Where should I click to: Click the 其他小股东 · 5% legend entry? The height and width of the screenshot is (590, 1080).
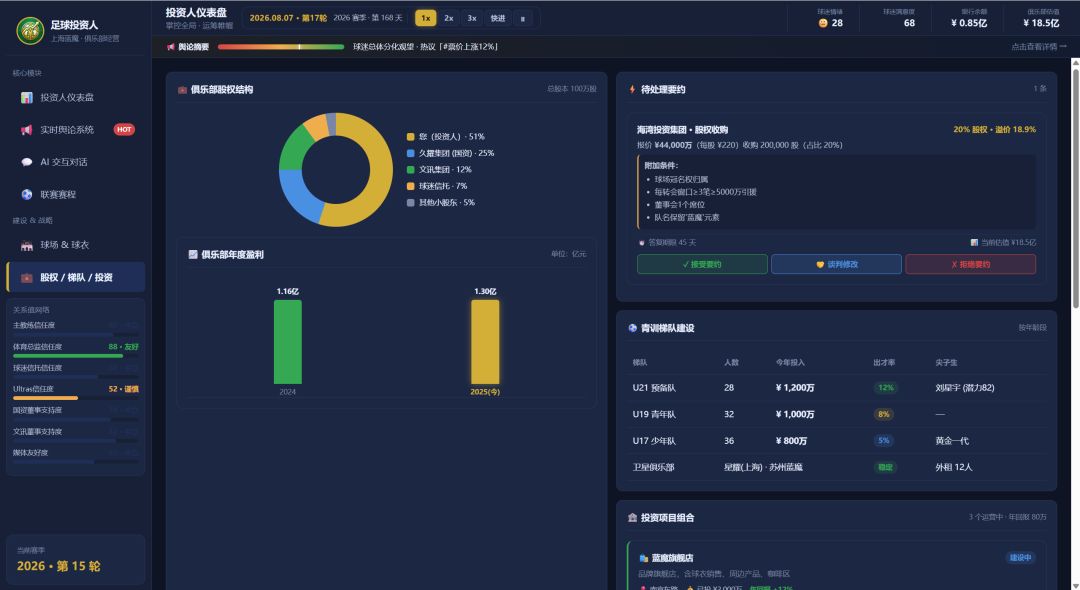point(441,203)
